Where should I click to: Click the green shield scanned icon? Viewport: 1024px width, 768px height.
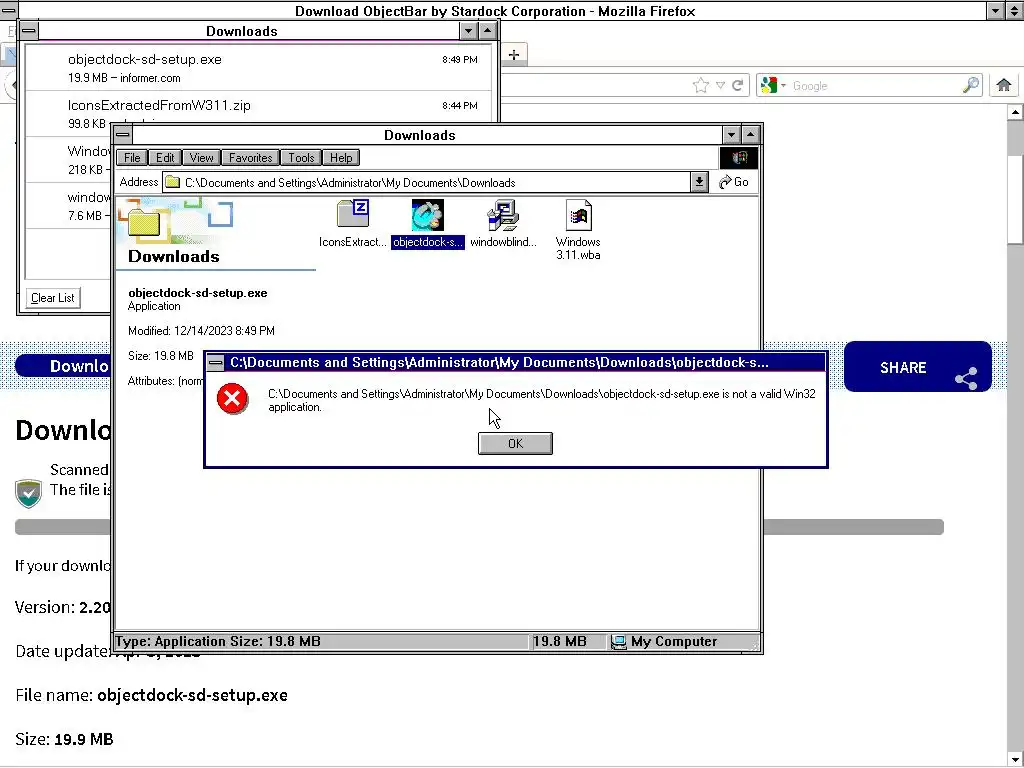click(x=28, y=494)
